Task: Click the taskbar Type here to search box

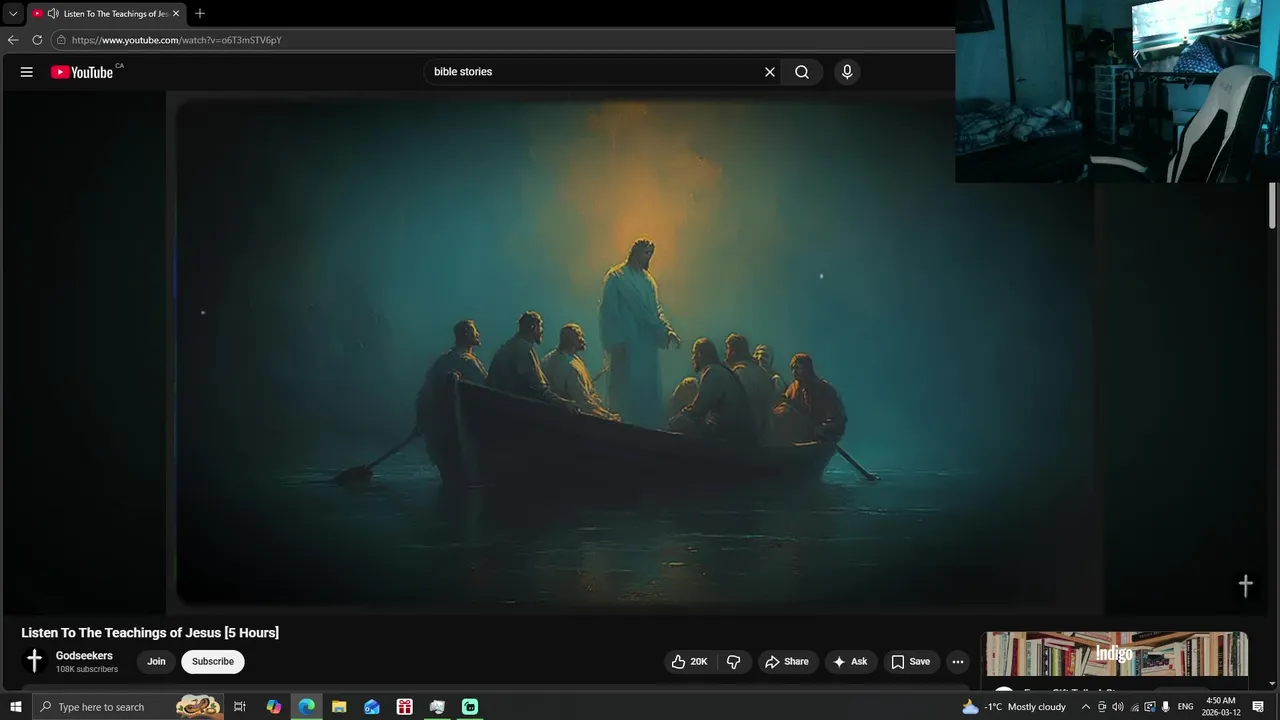Action: (x=130, y=707)
